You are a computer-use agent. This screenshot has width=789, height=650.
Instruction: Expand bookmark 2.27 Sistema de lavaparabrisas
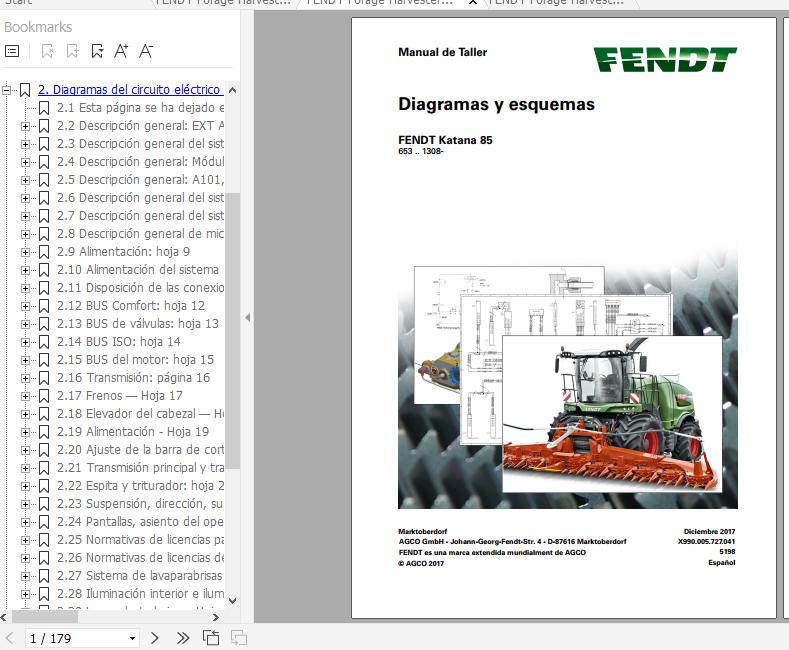[x=25, y=577]
